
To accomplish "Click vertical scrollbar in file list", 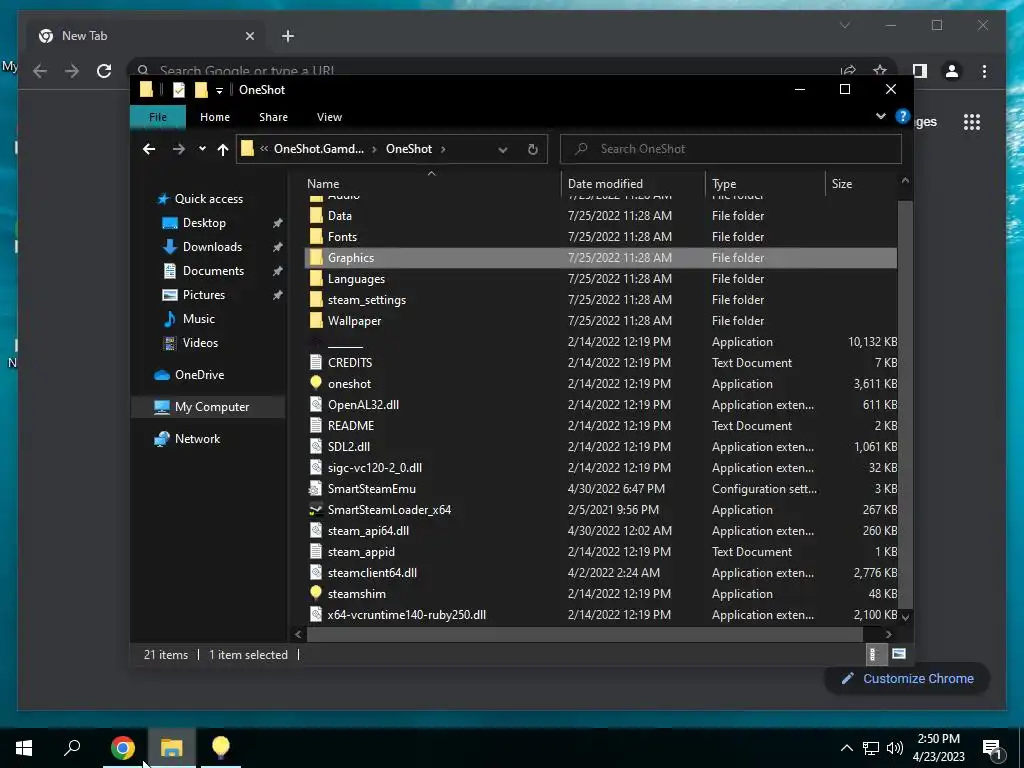I will click(905, 404).
